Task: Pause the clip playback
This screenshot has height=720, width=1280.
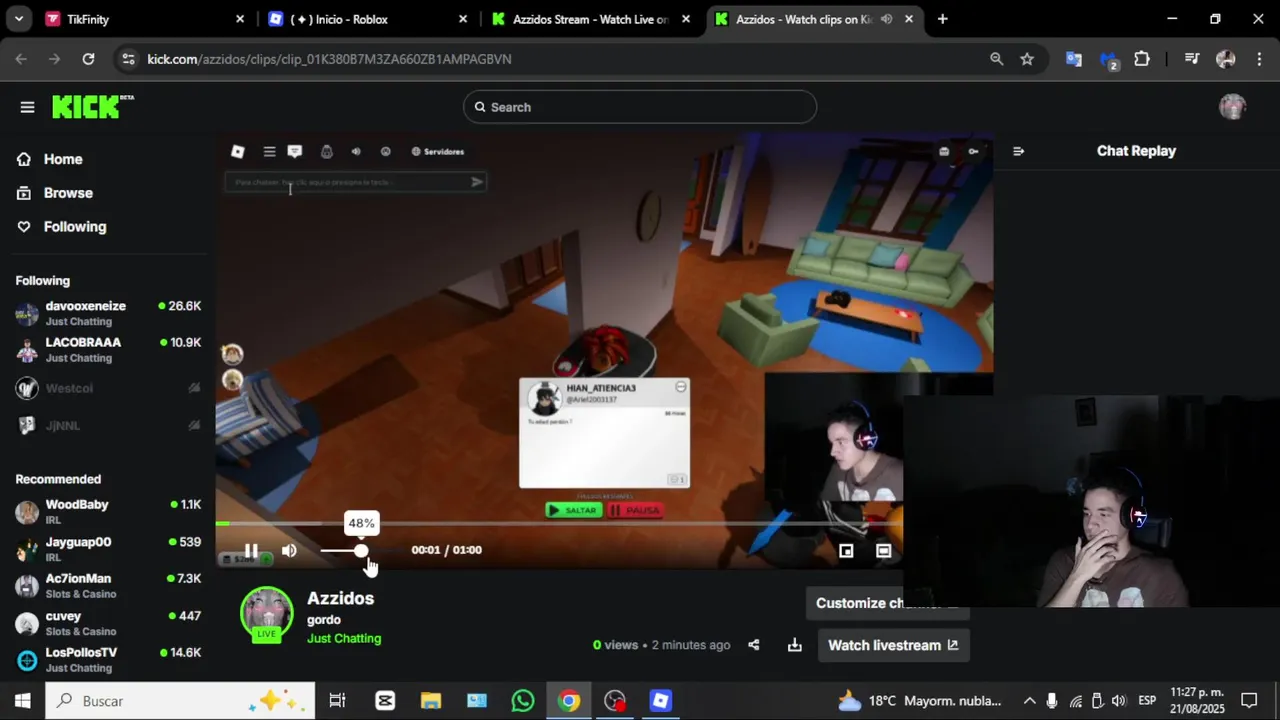Action: click(251, 550)
